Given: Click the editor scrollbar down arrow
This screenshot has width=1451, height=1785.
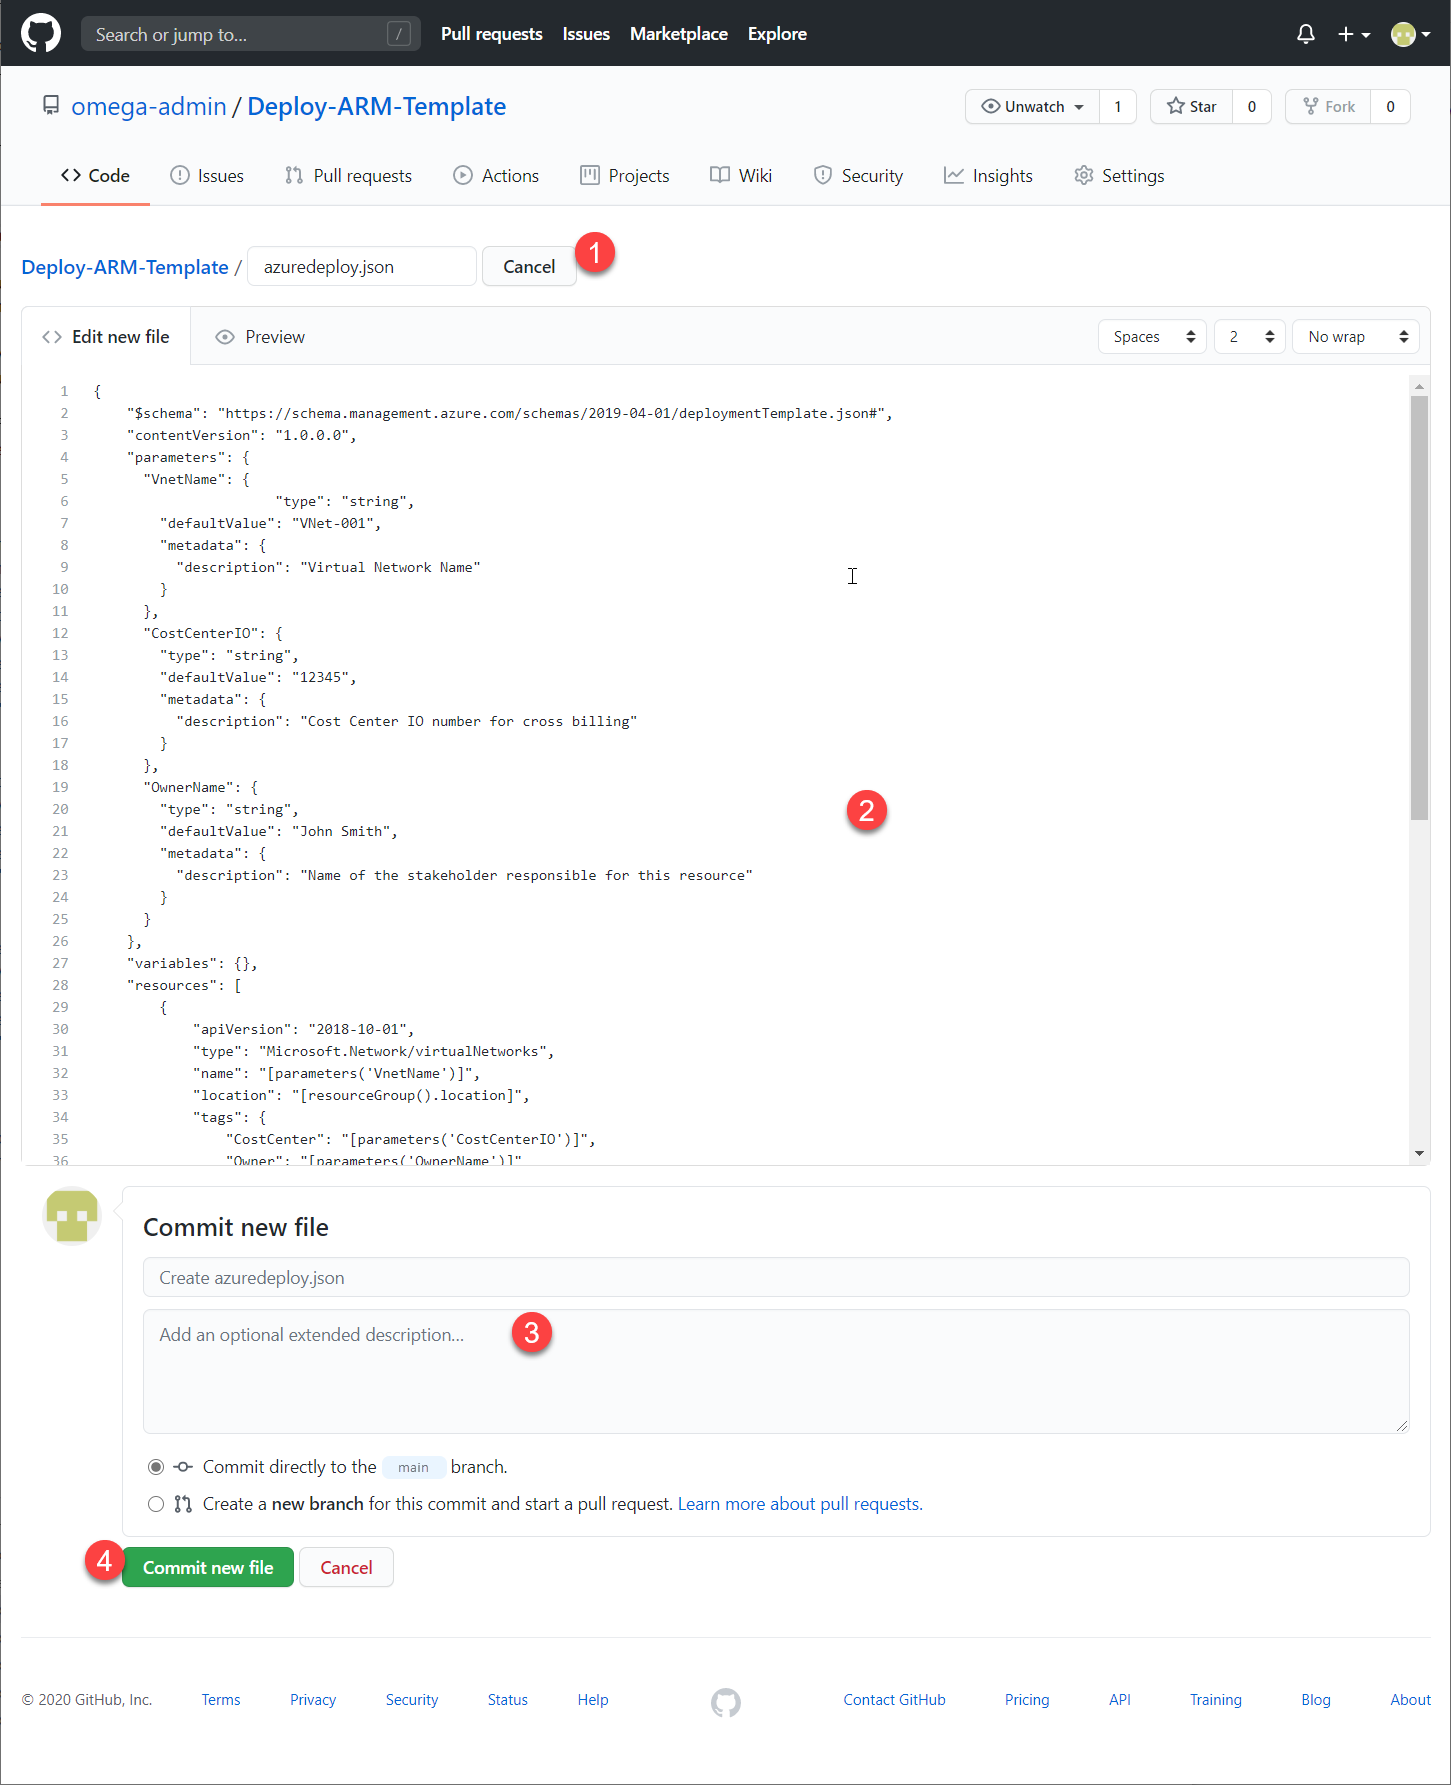Looking at the screenshot, I should click(x=1419, y=1153).
